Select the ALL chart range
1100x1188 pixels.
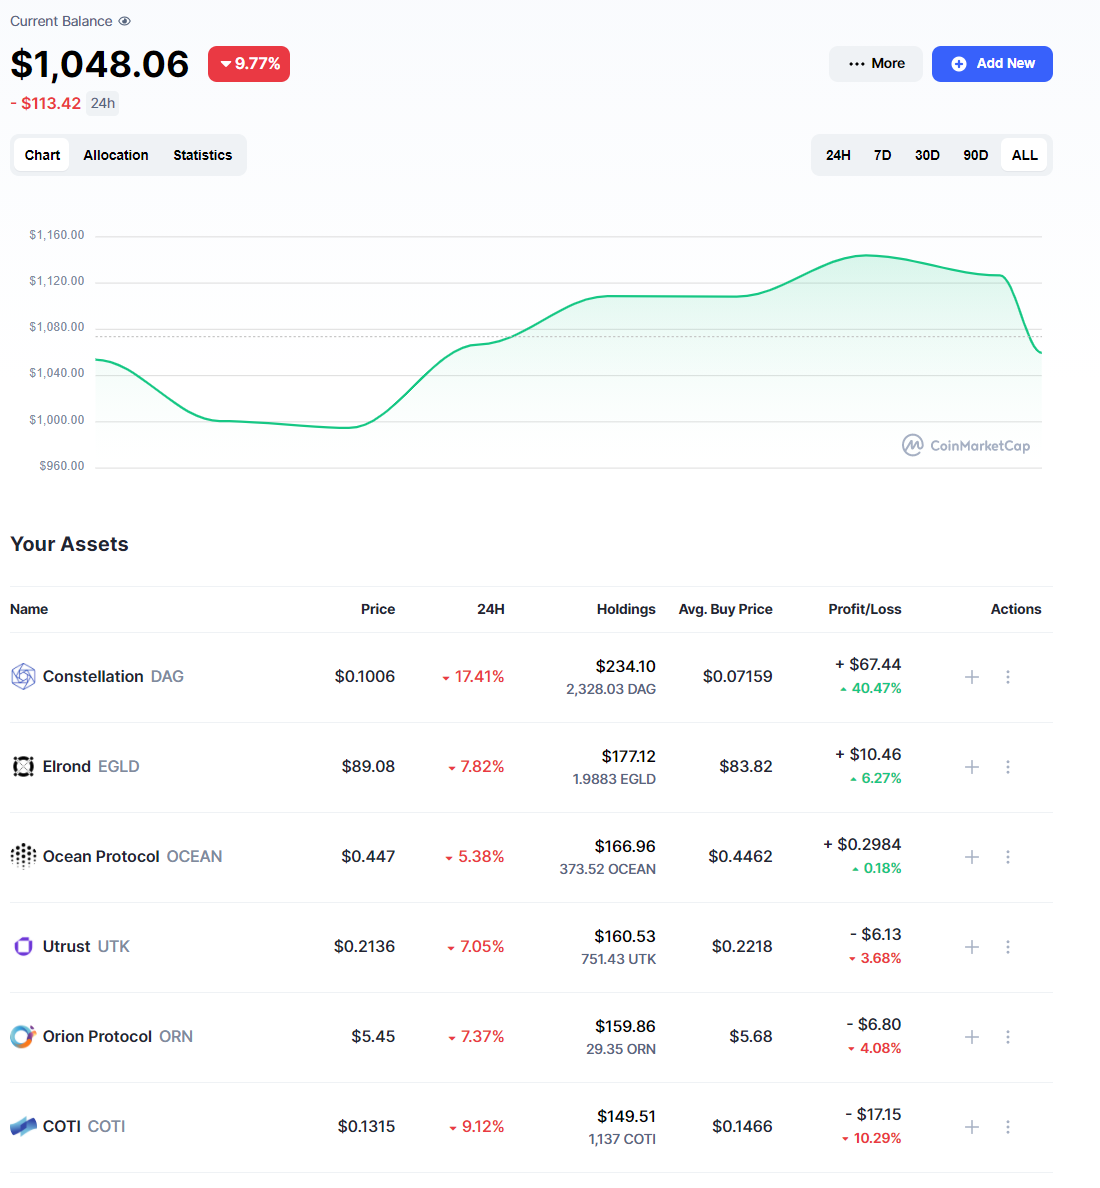pyautogui.click(x=1024, y=155)
